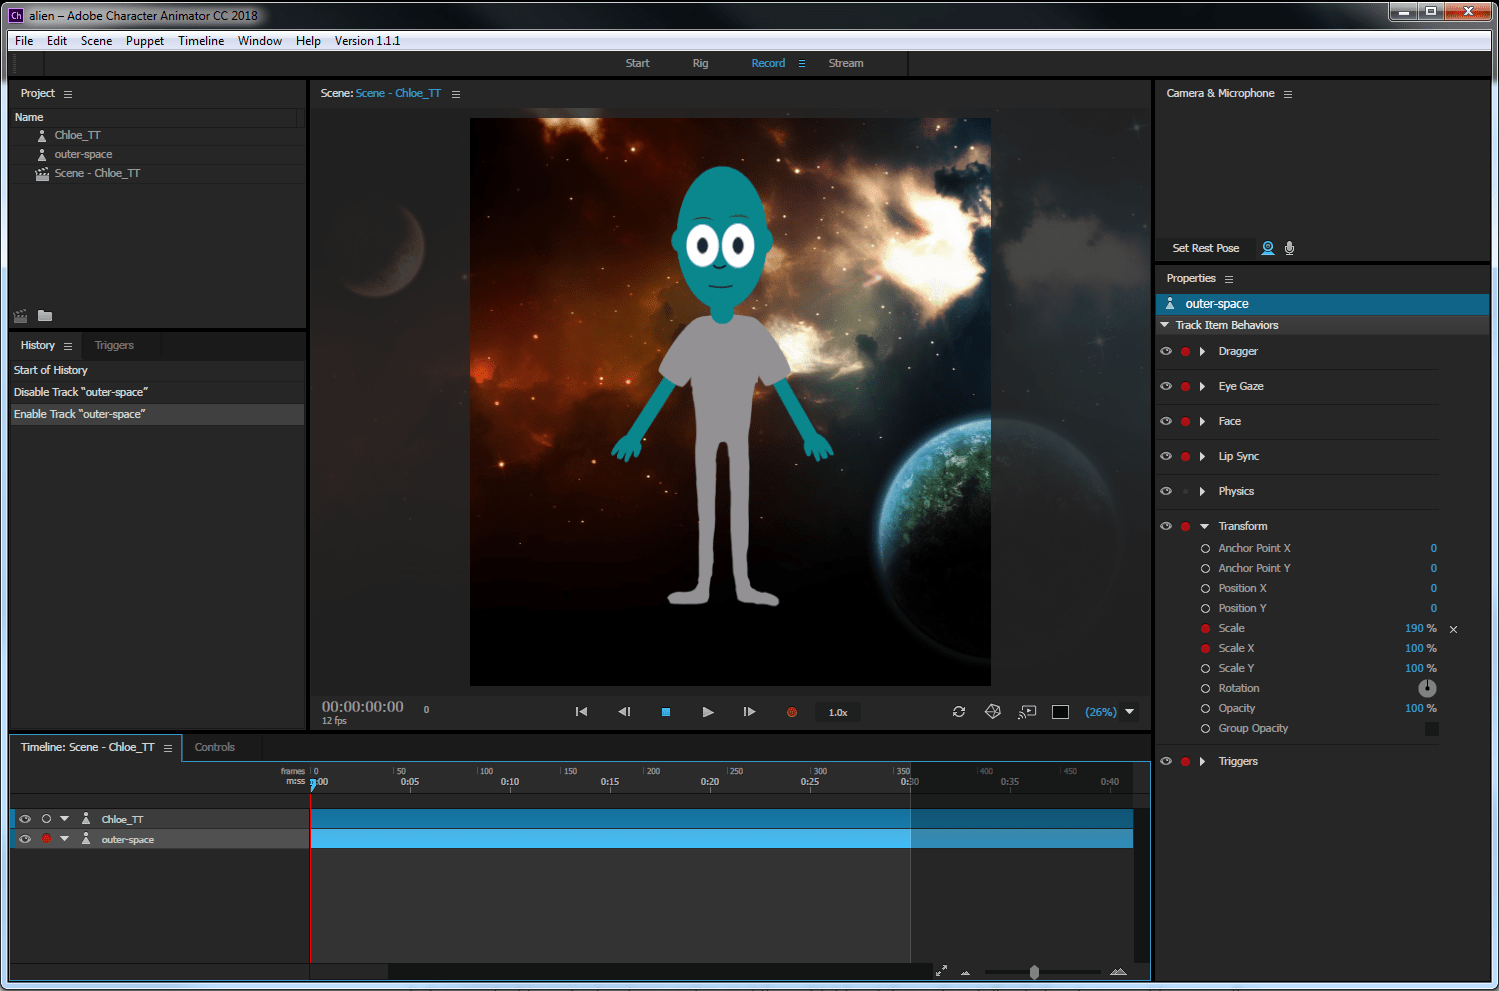The height and width of the screenshot is (991, 1499).
Task: Click the Set Rest Pose button
Action: 1205,248
